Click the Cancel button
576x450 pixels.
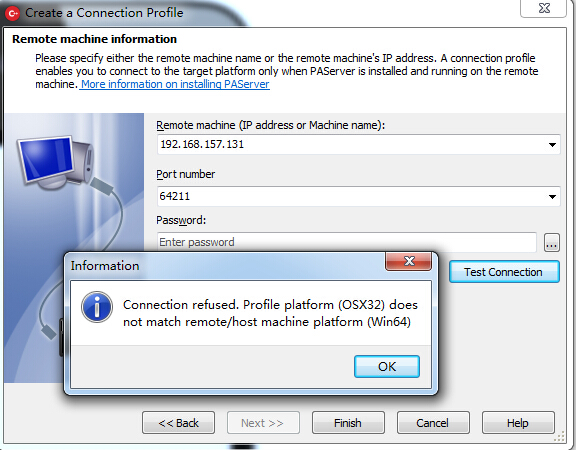click(x=433, y=423)
